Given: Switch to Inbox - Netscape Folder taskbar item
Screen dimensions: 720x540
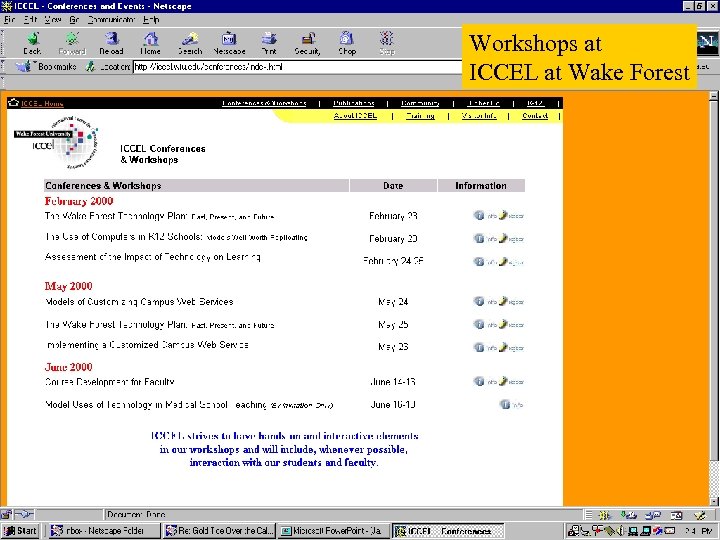Looking at the screenshot, I should click(x=105, y=531).
